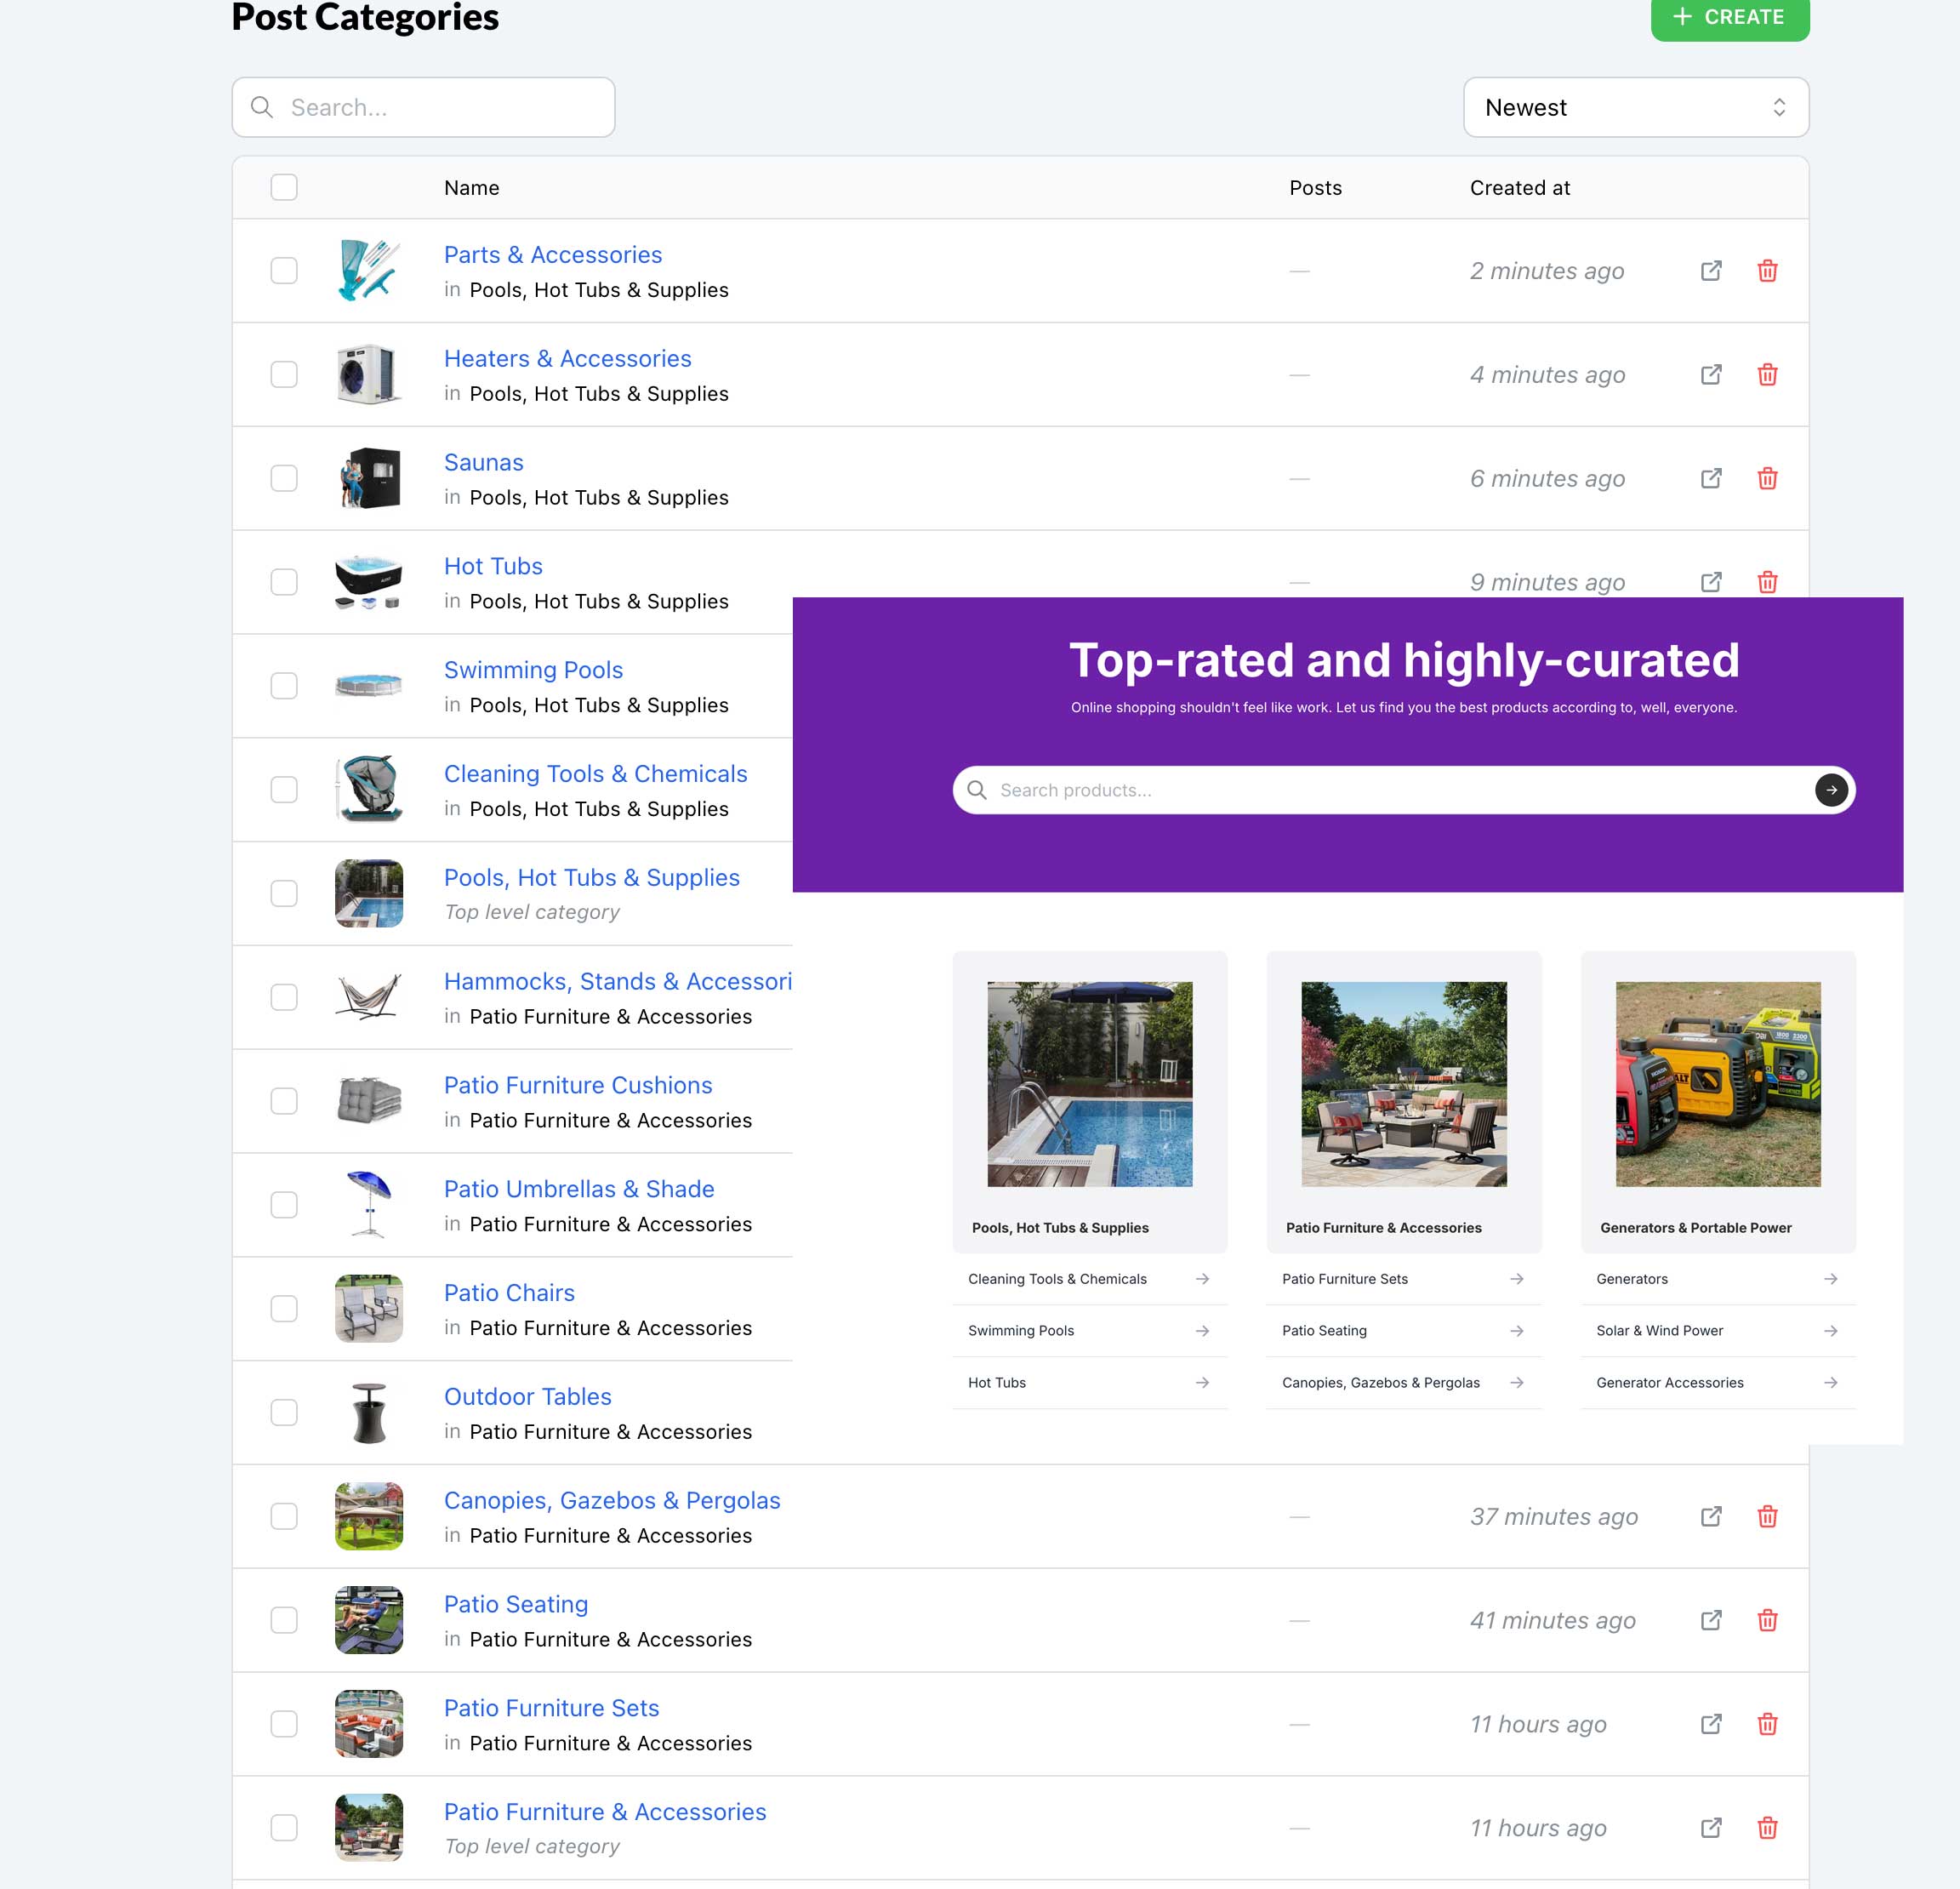Toggle checkbox for Cleaning Tools & Chemicals row
The width and height of the screenshot is (1960, 1889).
pos(283,790)
